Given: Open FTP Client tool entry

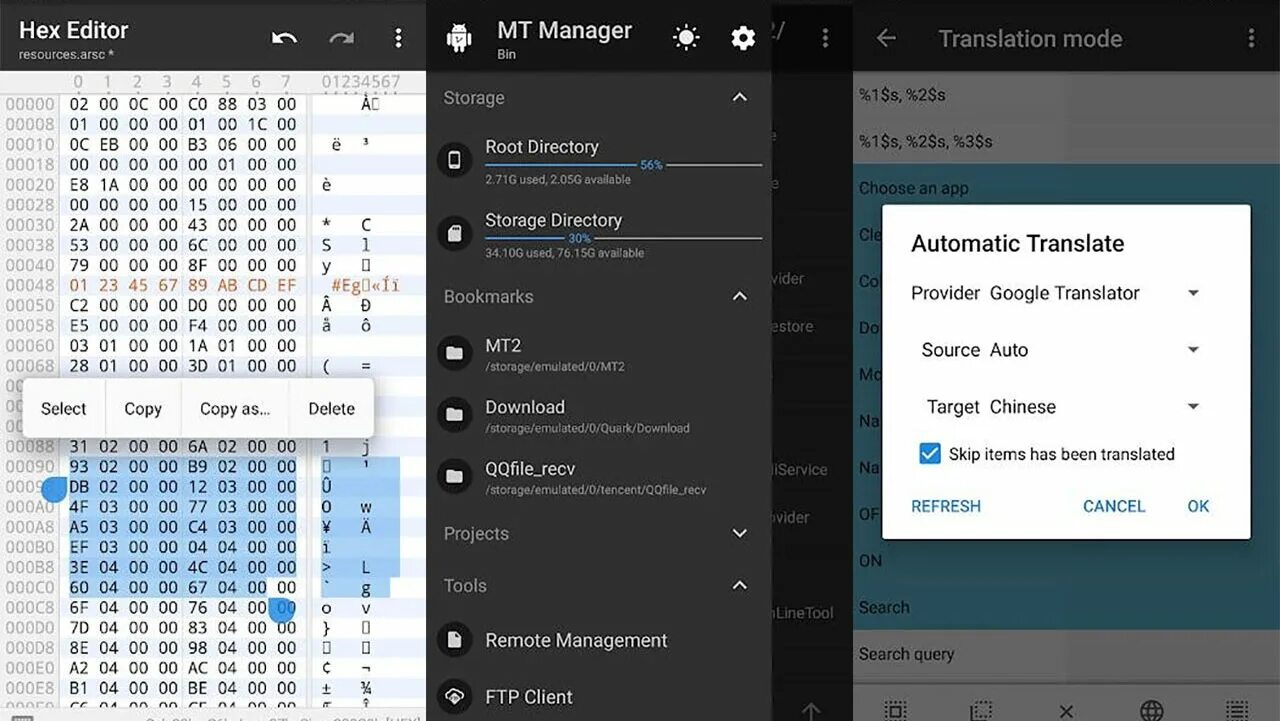Looking at the screenshot, I should tap(600, 697).
